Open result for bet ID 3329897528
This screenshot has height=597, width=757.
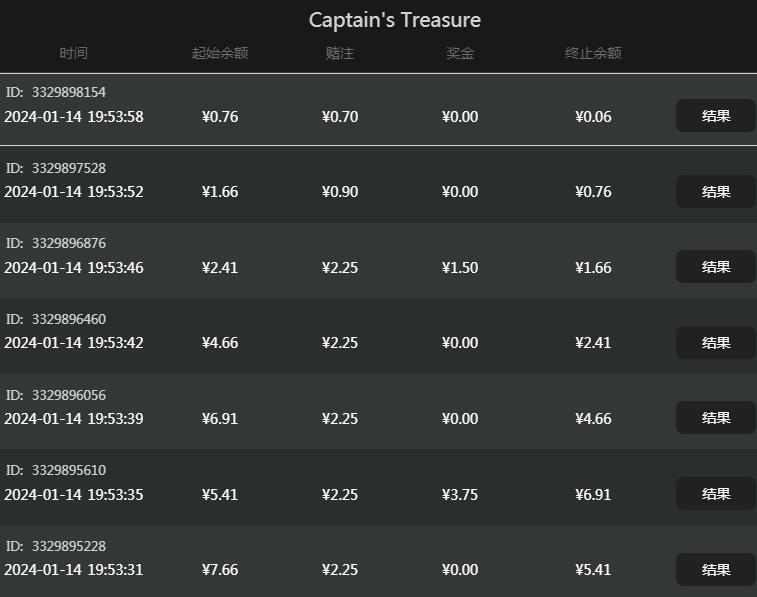pos(715,192)
